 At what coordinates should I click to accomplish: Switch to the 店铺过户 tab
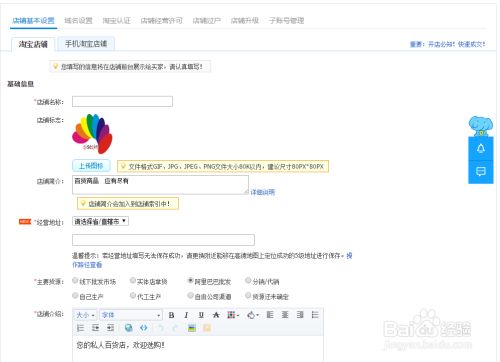coord(207,21)
